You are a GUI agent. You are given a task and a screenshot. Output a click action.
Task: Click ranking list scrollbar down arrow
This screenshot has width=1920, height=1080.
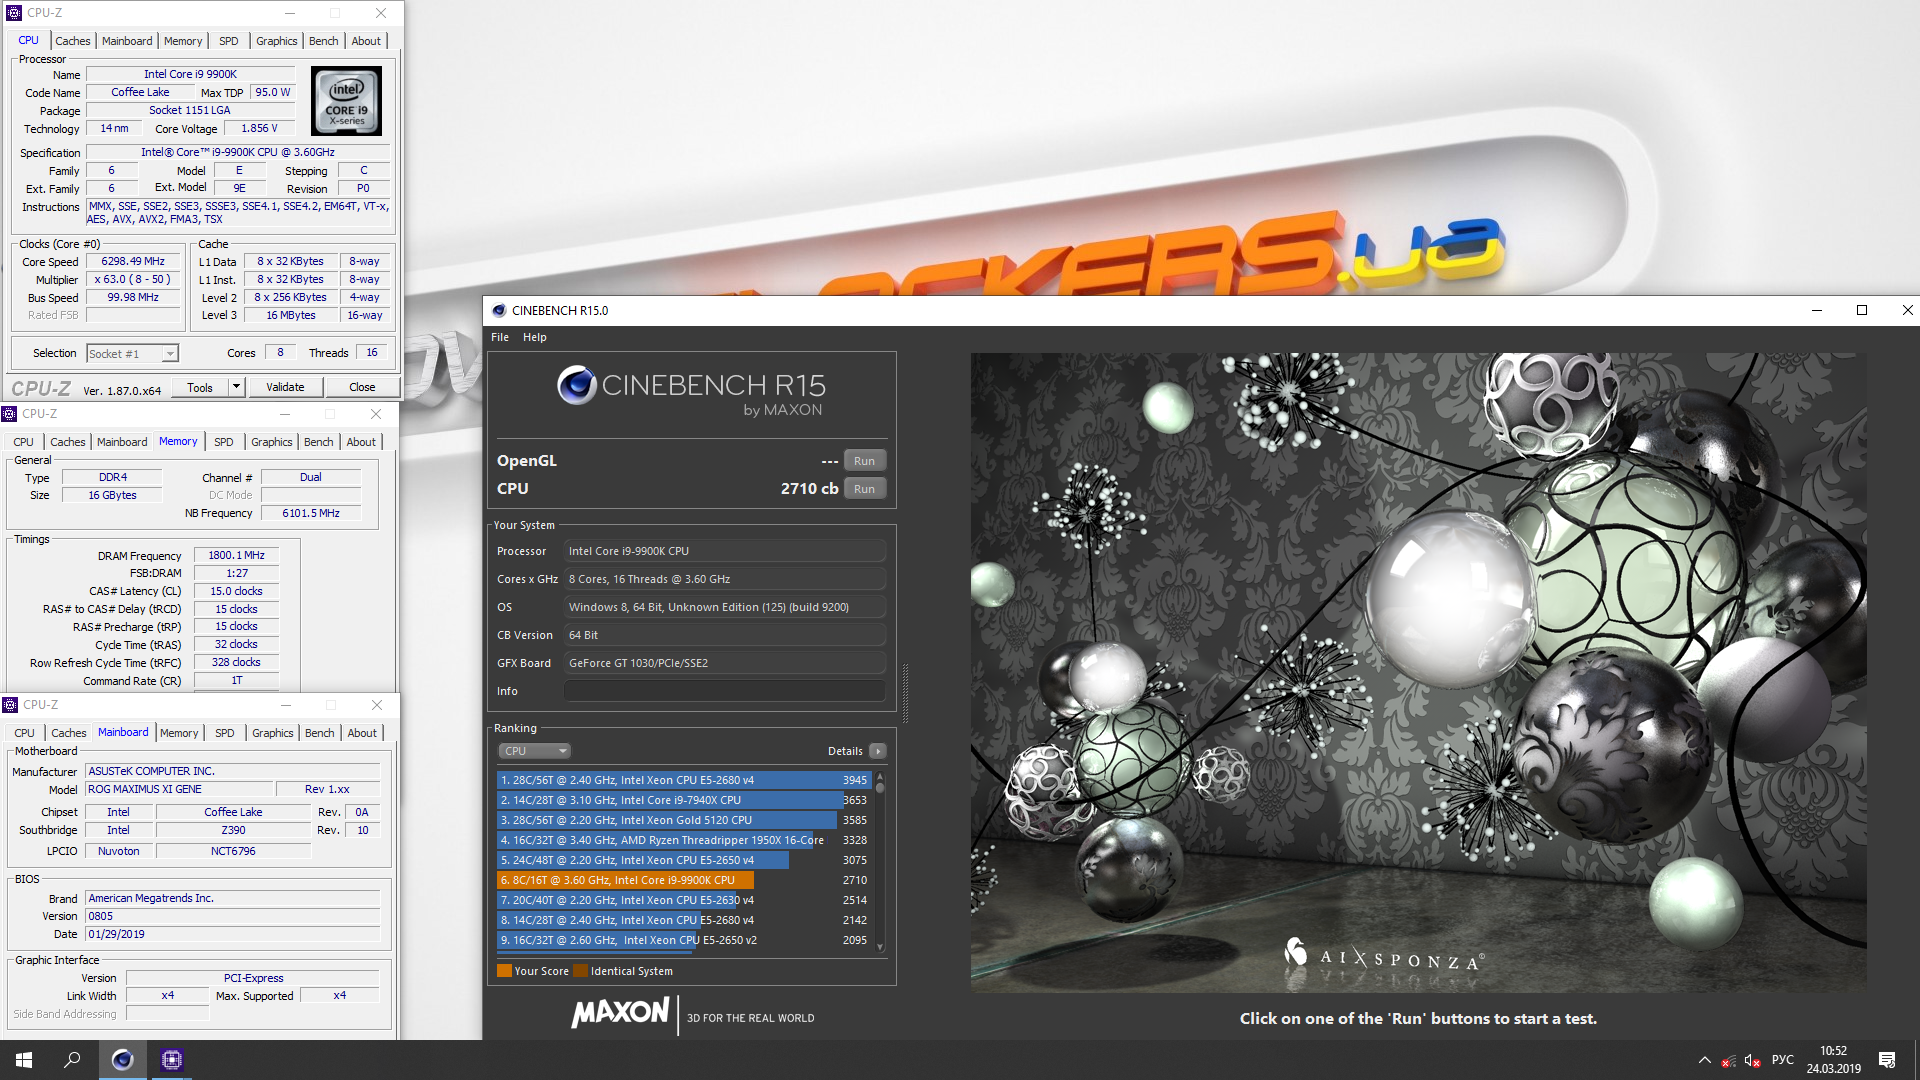click(880, 947)
